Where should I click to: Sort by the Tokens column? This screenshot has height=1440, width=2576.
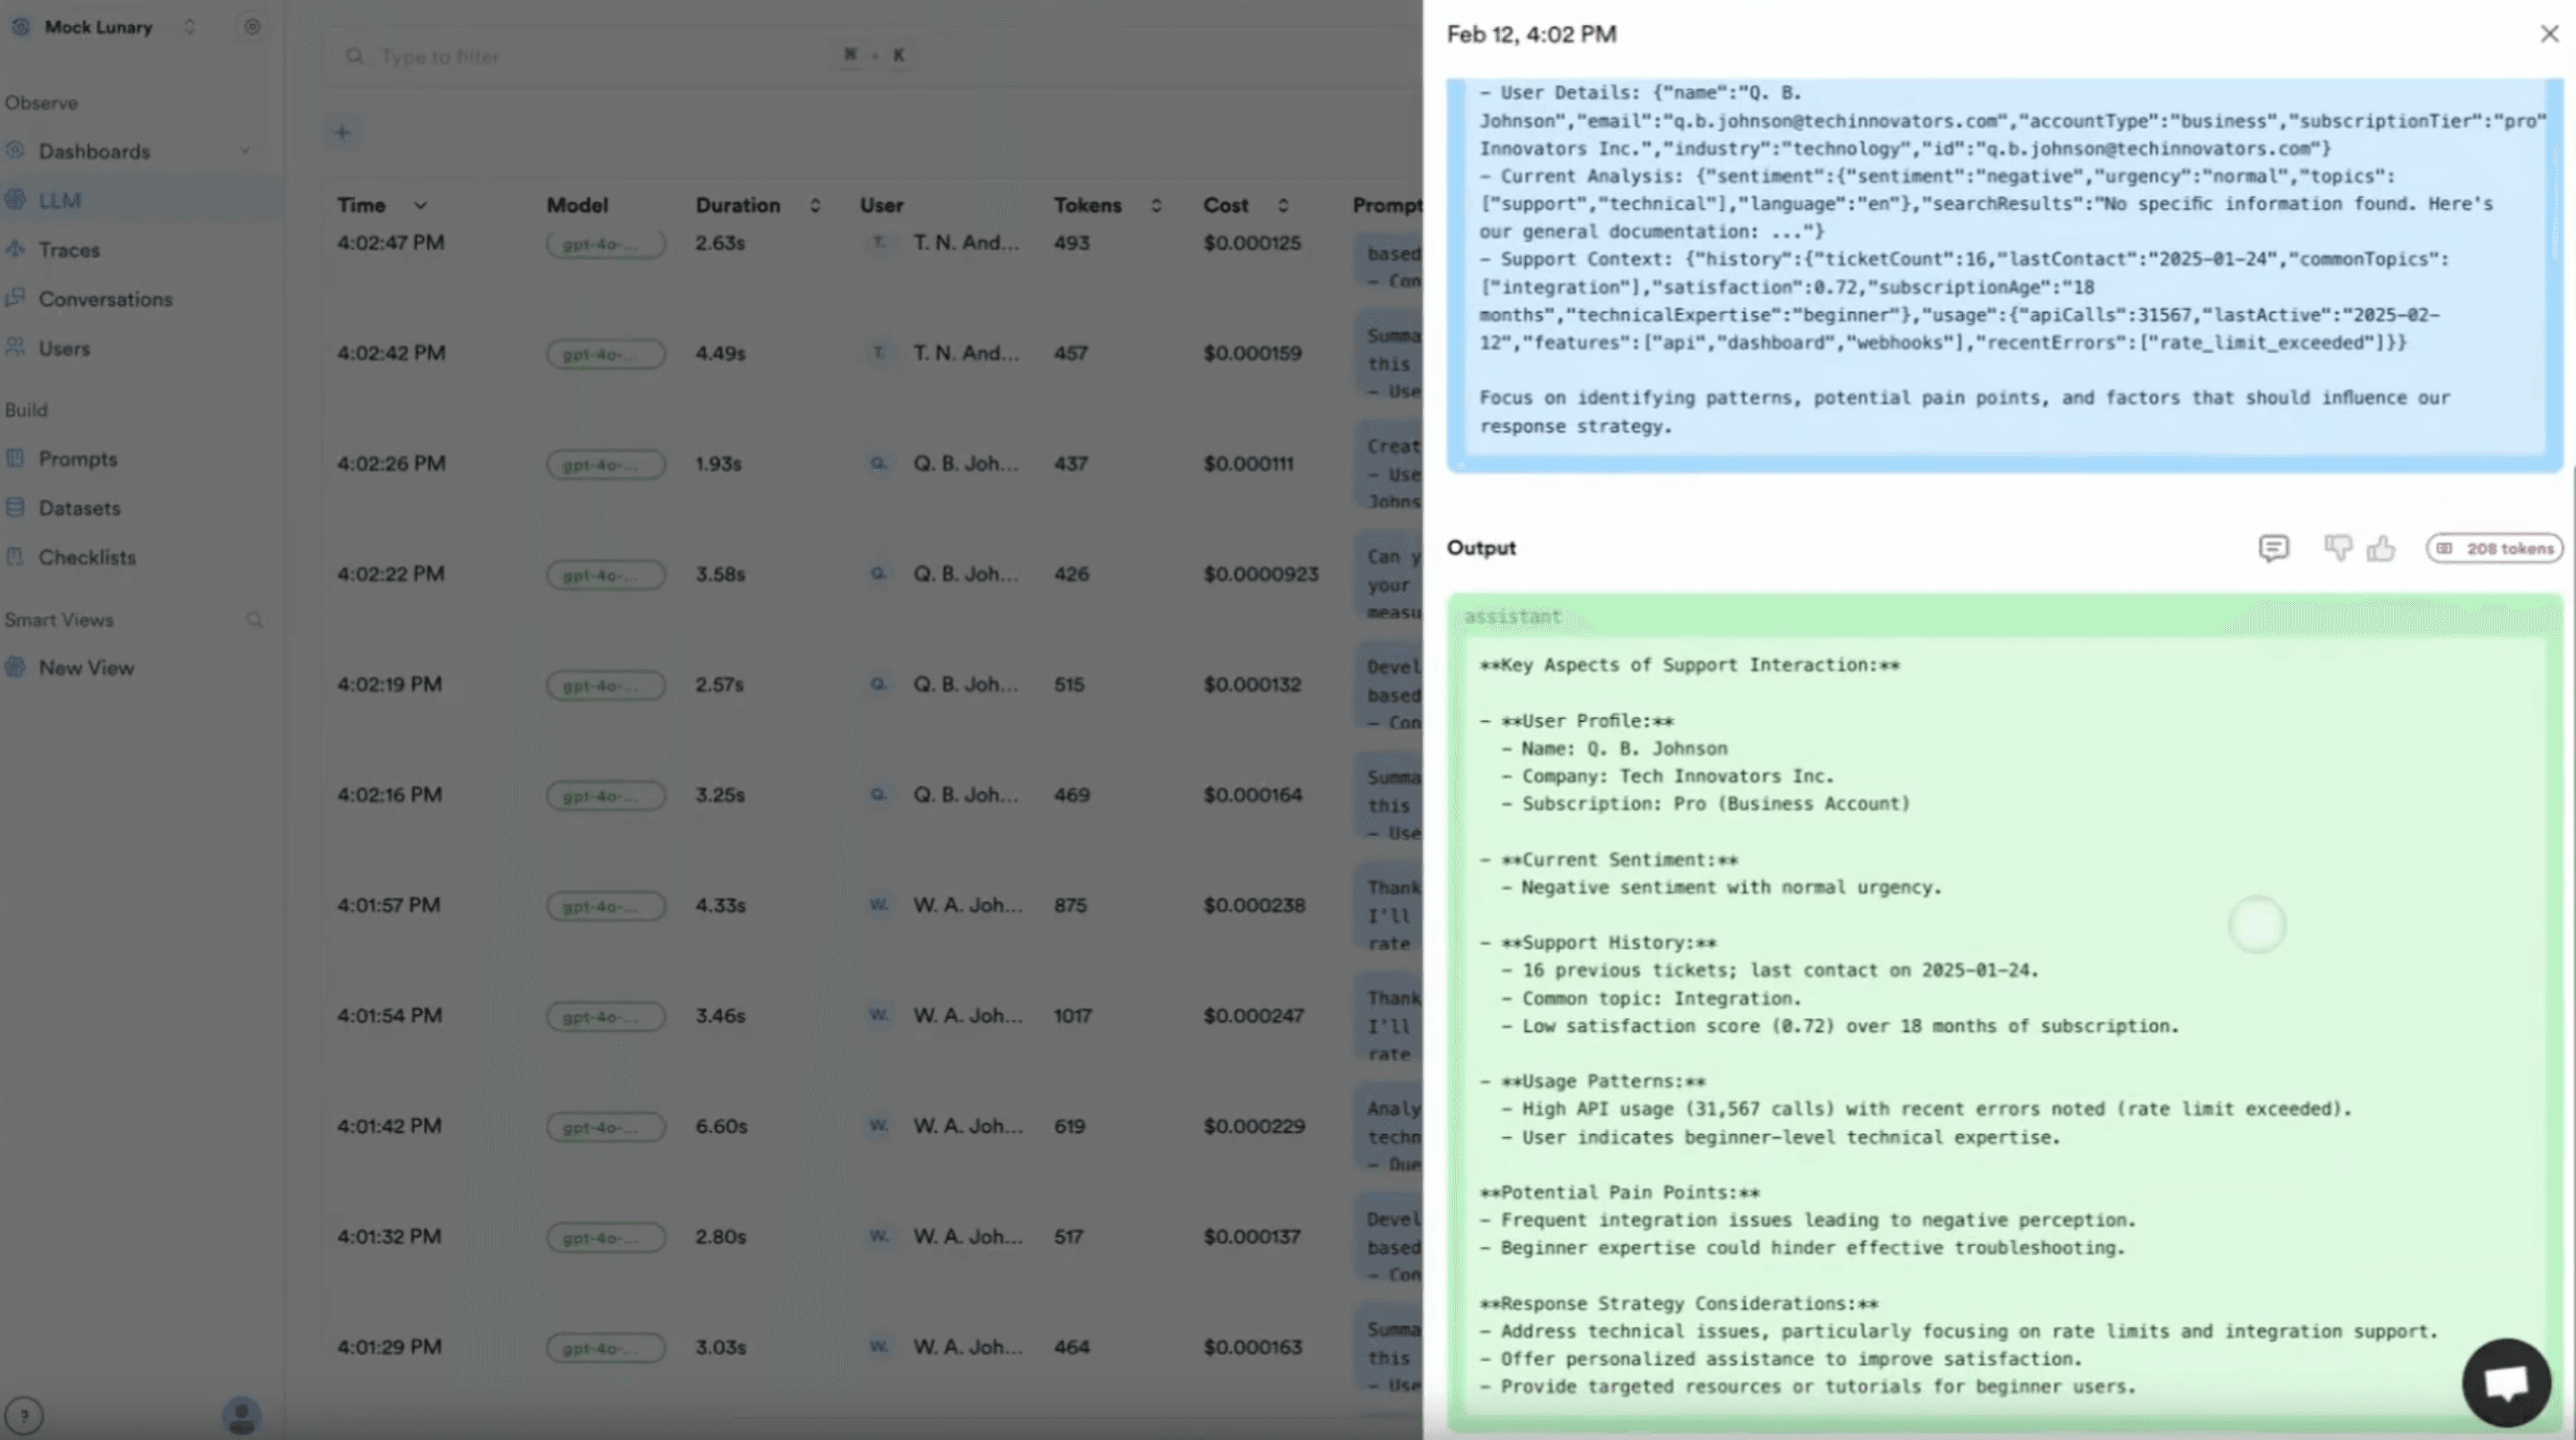point(1108,205)
